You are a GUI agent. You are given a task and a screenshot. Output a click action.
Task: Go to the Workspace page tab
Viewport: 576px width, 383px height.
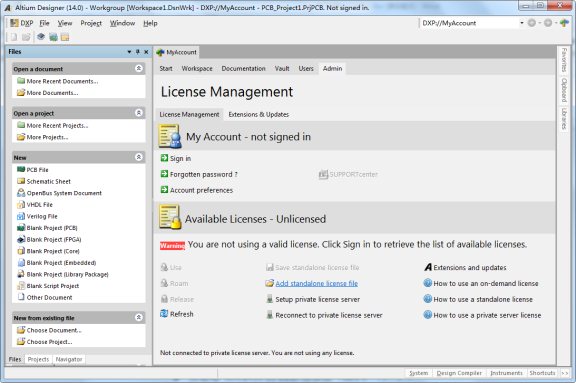point(197,69)
